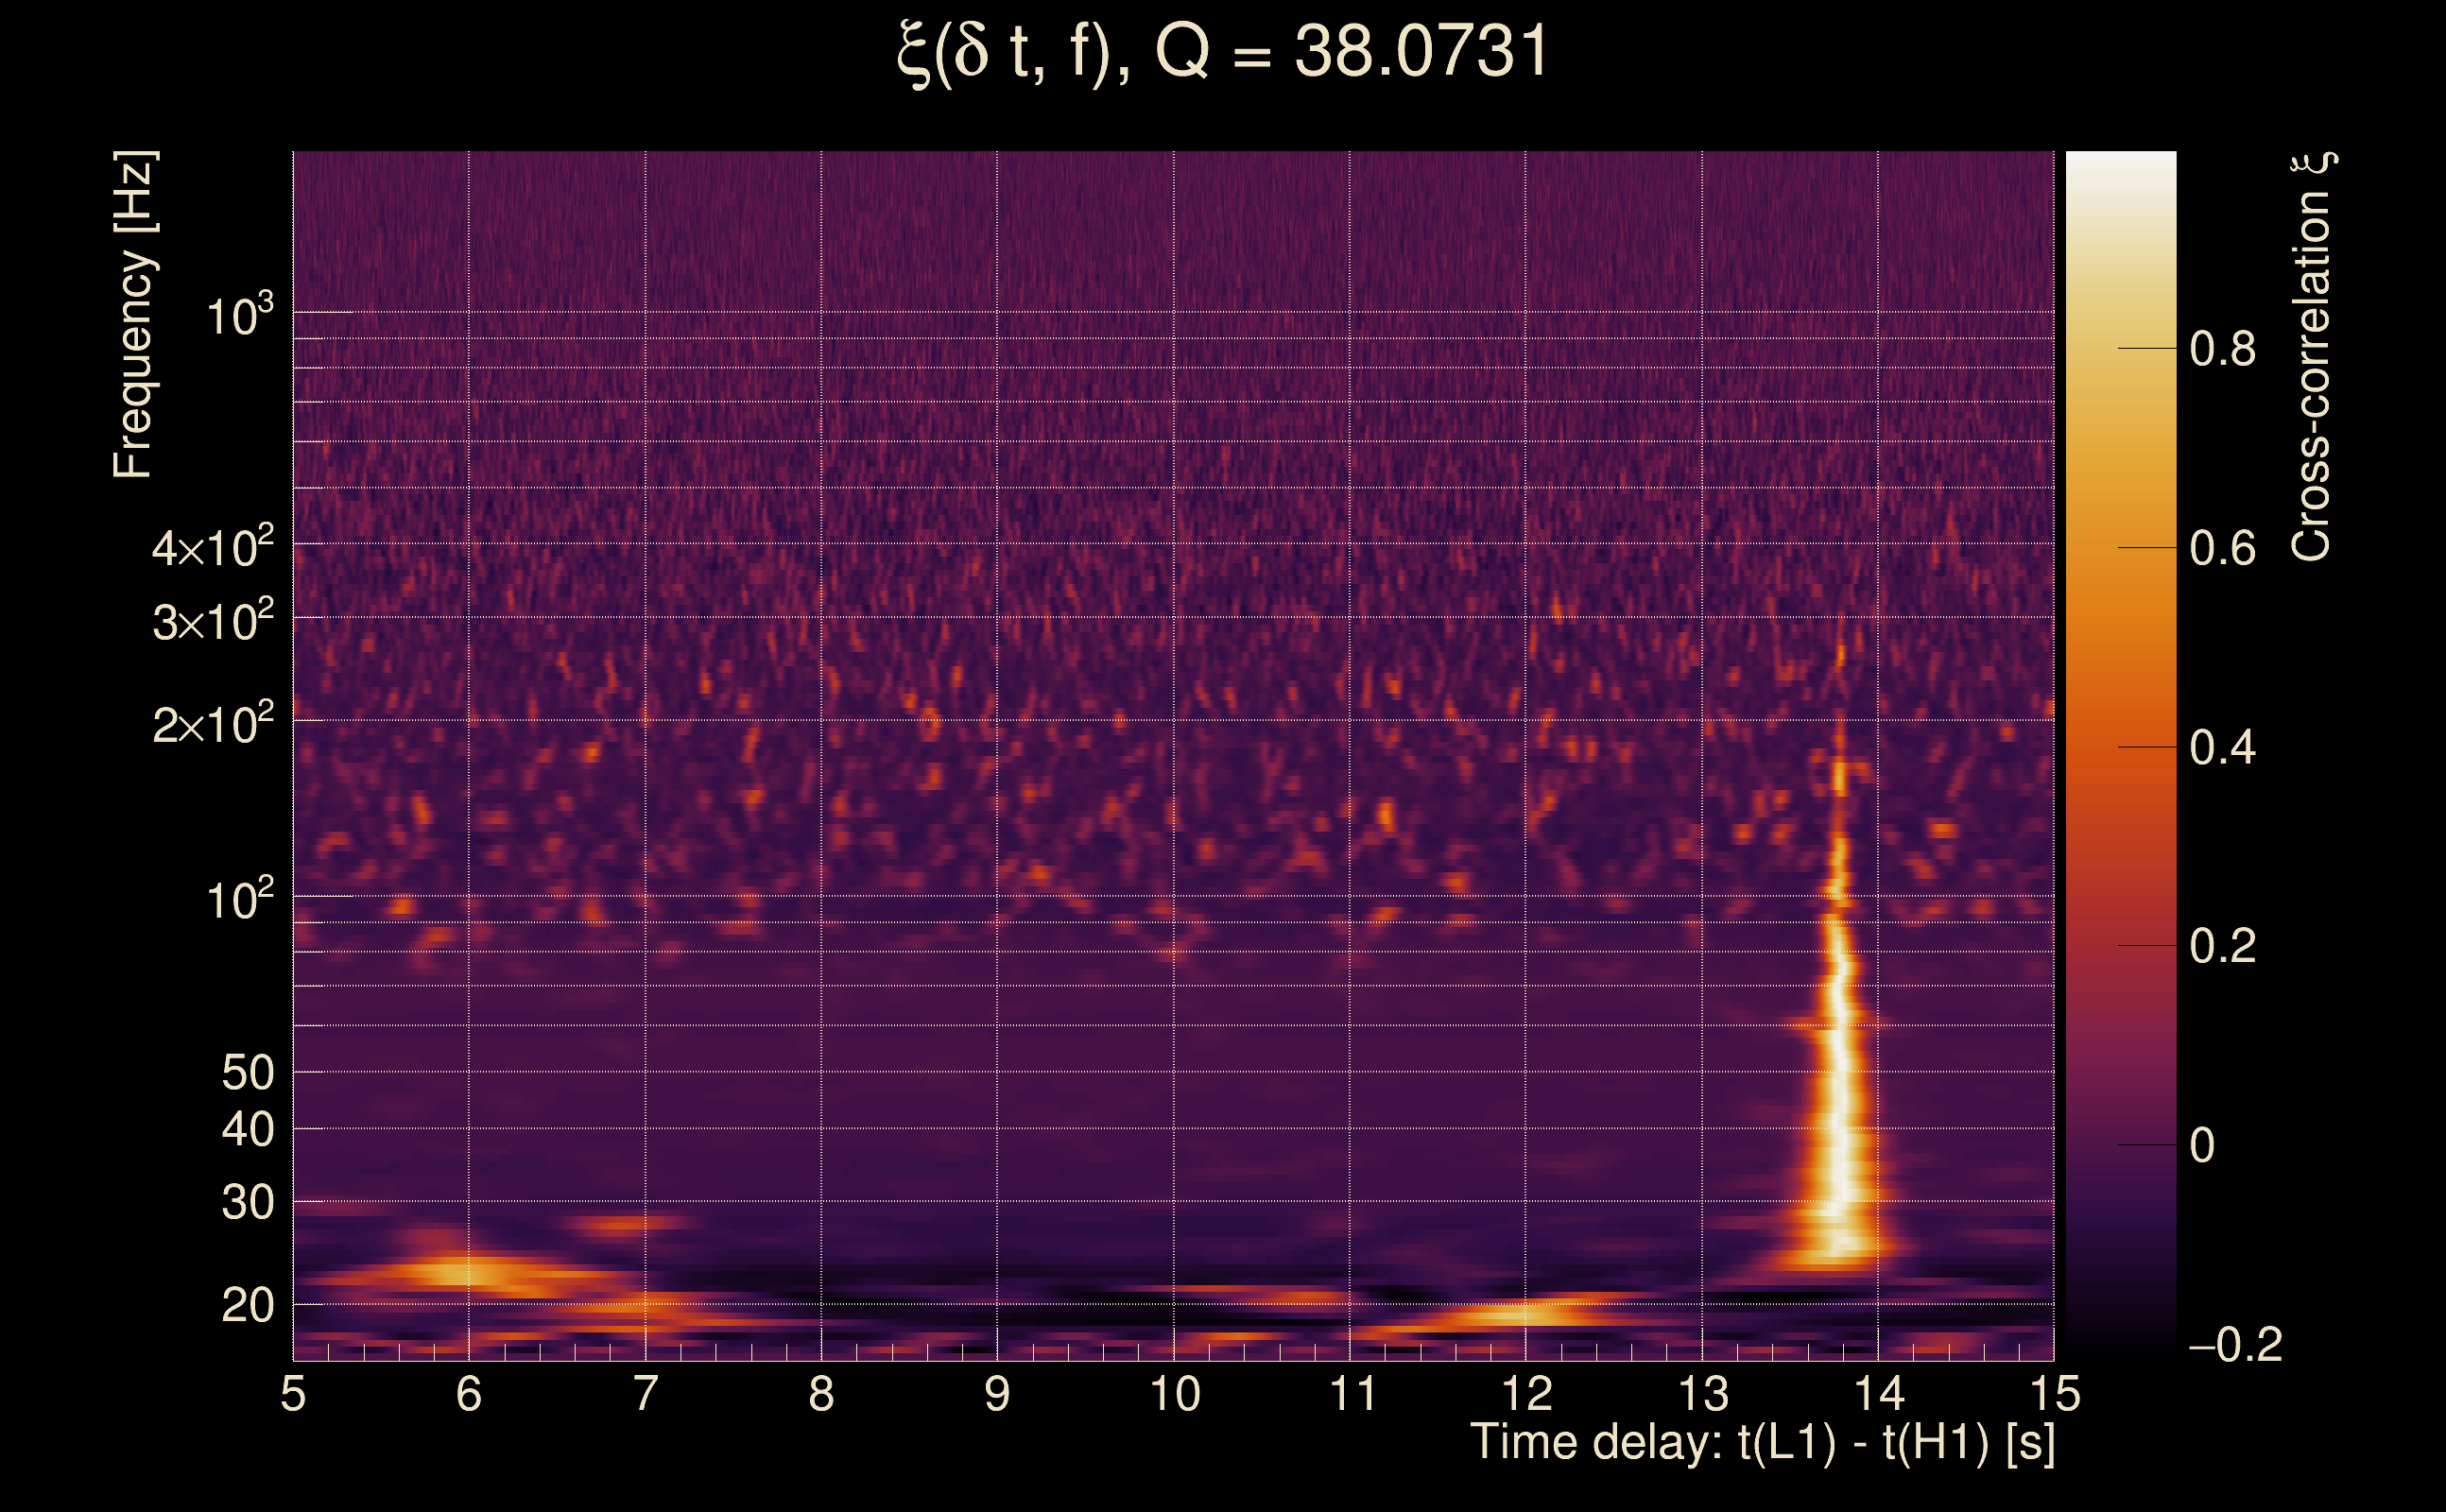The width and height of the screenshot is (2446, 1512).
Task: Click the plot title showing Q = 38.0731
Action: tap(1222, 52)
